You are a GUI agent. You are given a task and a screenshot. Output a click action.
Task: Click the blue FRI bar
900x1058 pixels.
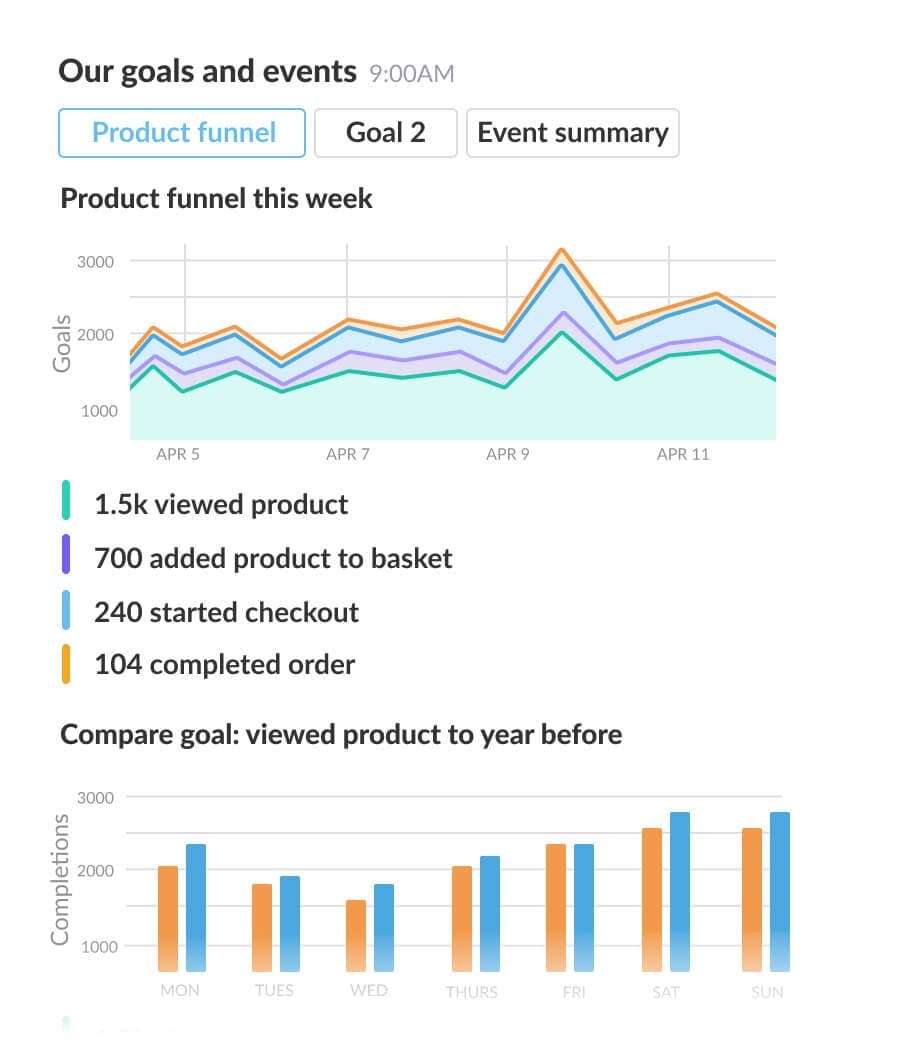coord(584,908)
